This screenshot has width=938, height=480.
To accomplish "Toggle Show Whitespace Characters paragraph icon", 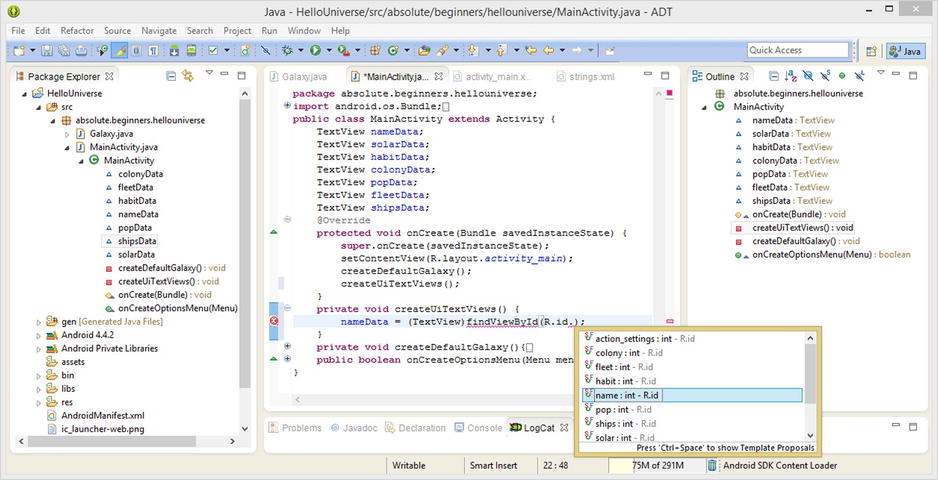I will [x=153, y=51].
